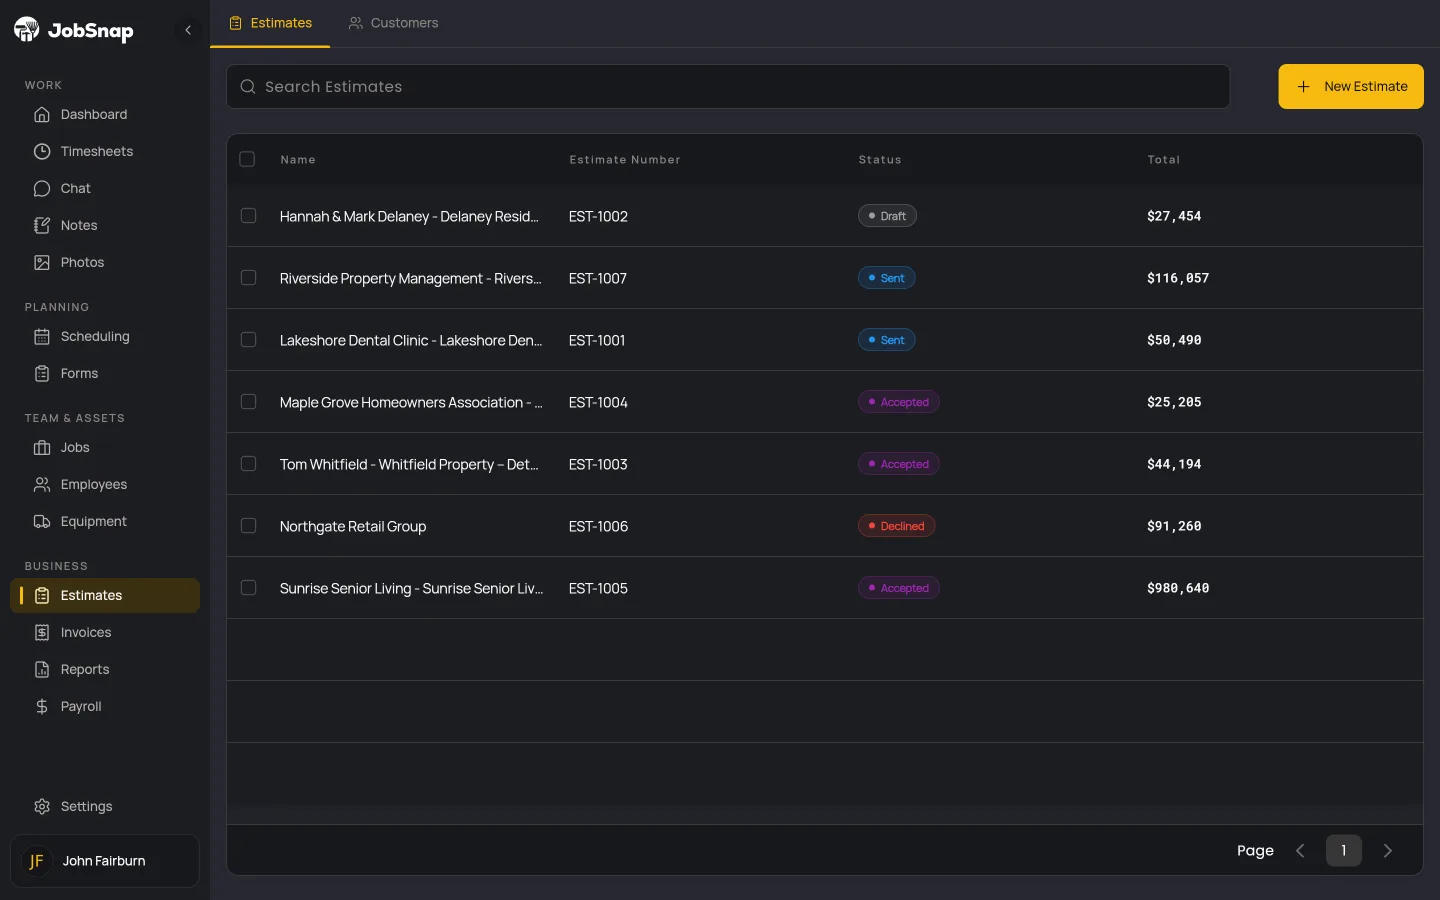Open the Photos image icon

click(x=42, y=263)
